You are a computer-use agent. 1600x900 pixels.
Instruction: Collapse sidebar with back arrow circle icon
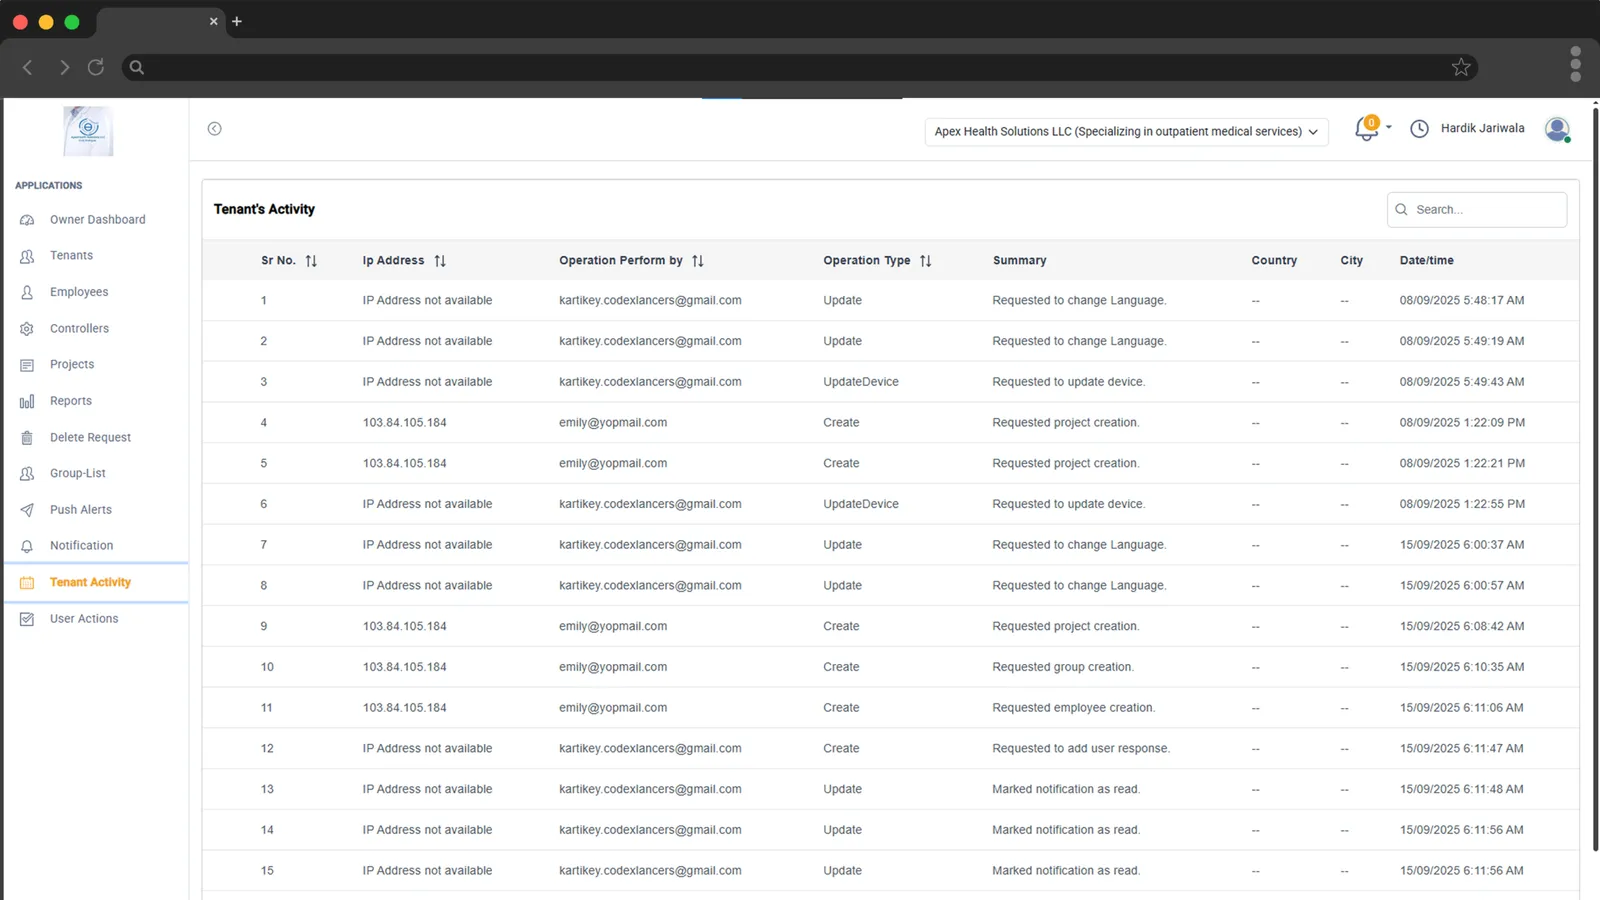click(x=214, y=129)
